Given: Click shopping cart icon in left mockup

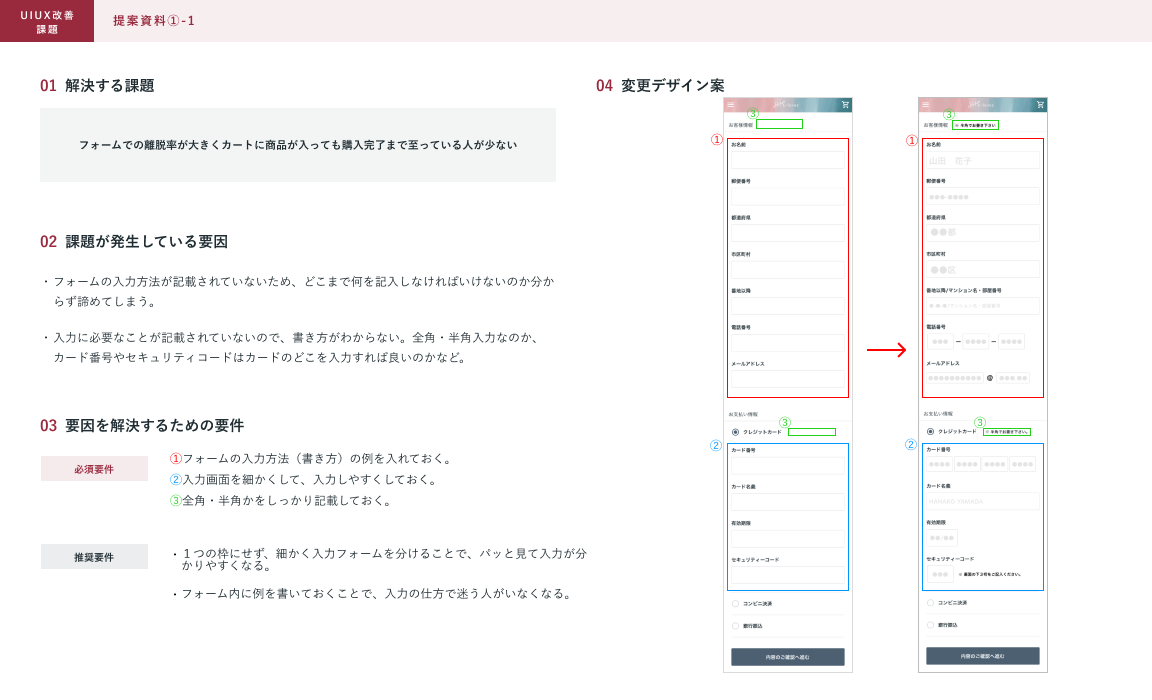Looking at the screenshot, I should 845,105.
